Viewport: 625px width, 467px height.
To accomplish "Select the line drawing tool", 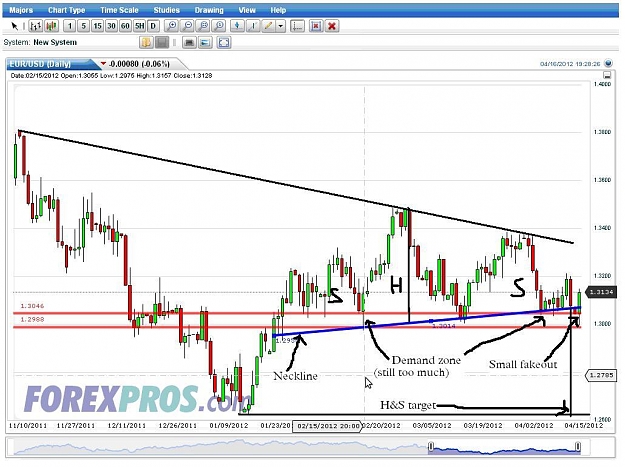I will tap(253, 26).
